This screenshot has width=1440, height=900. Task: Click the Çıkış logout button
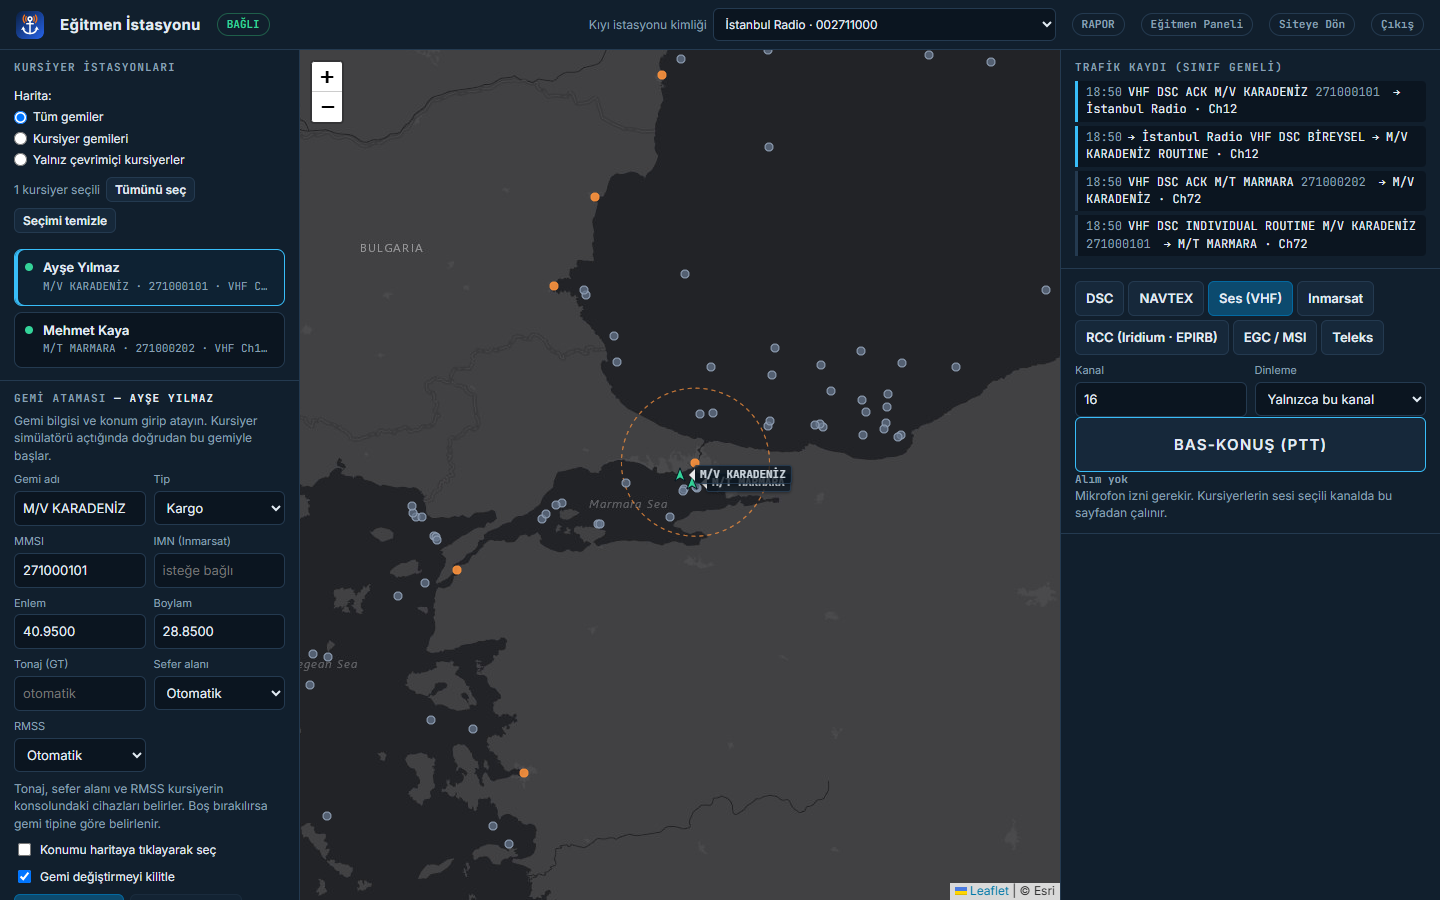click(x=1397, y=25)
